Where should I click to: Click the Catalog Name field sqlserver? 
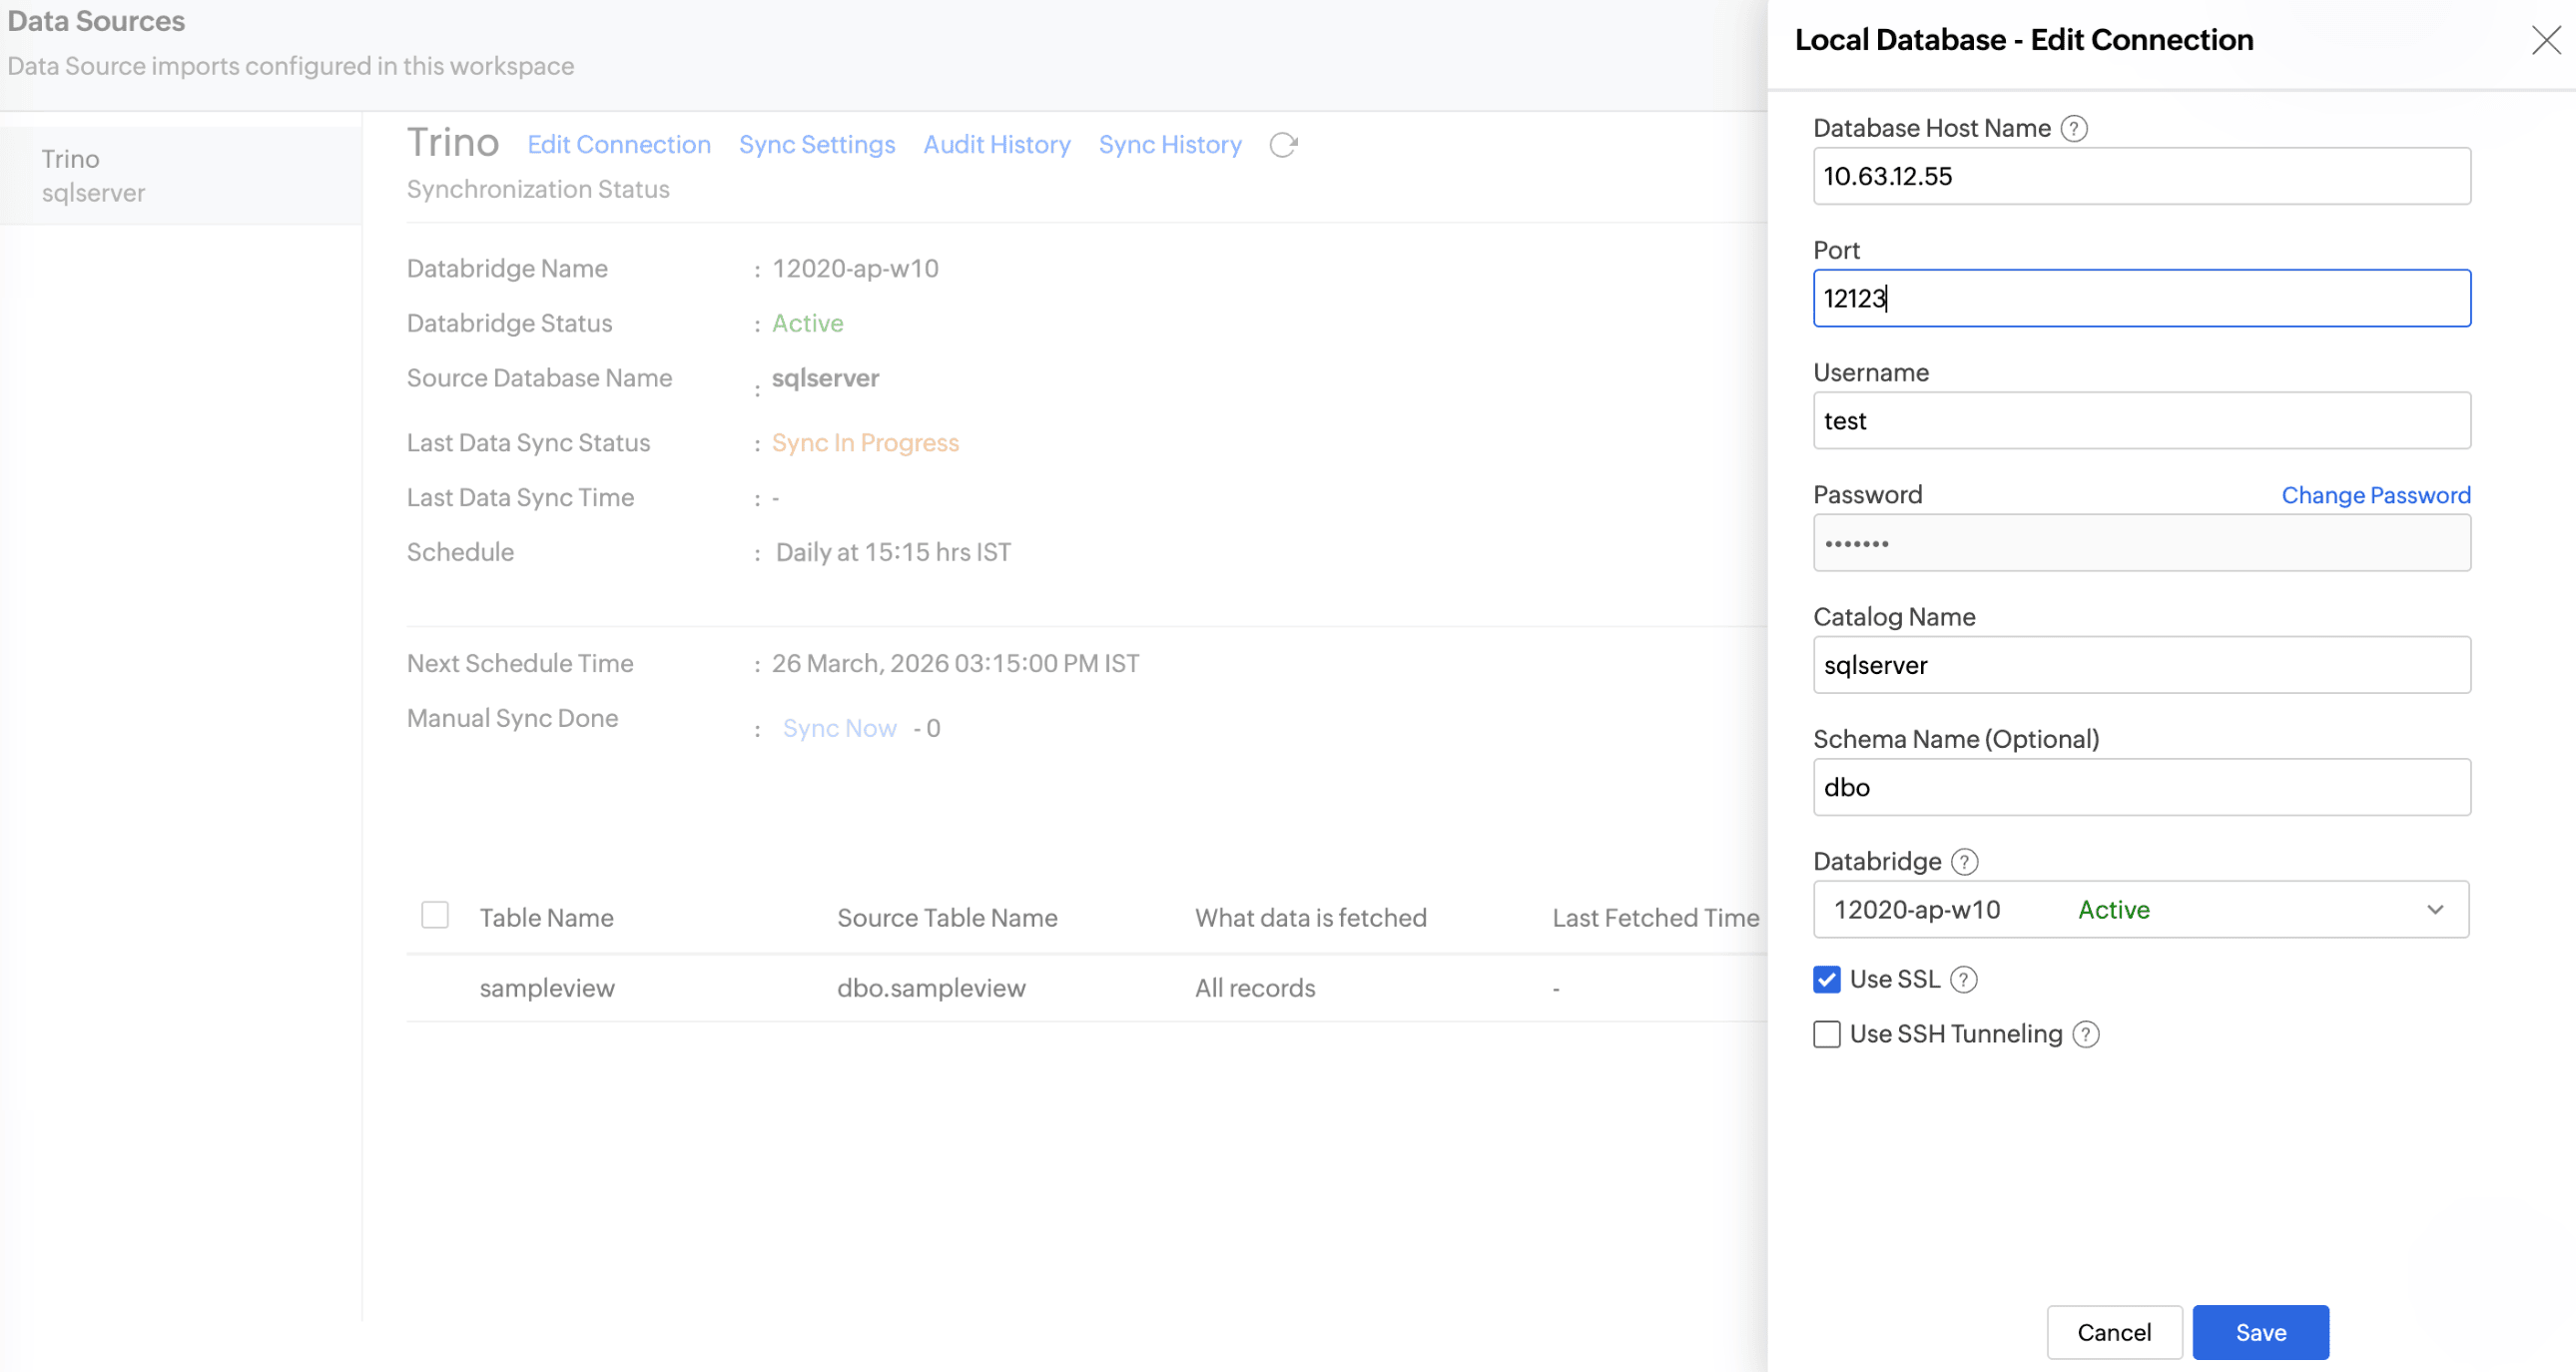[x=2141, y=665]
